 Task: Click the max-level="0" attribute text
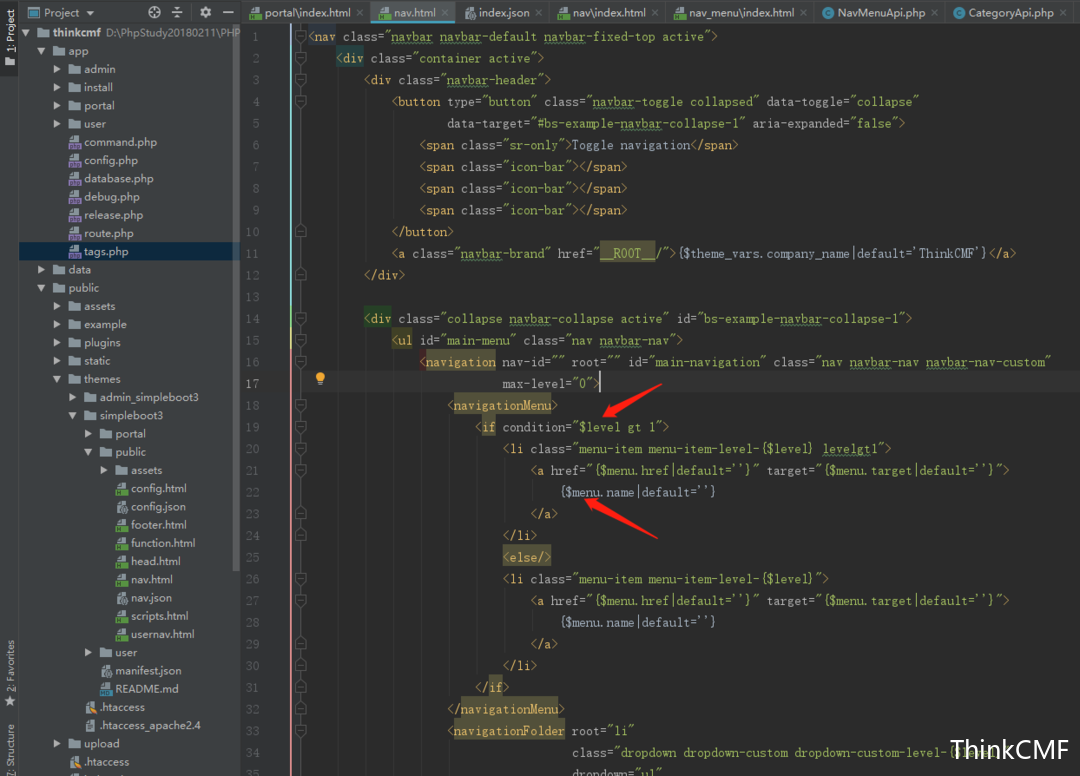click(548, 384)
